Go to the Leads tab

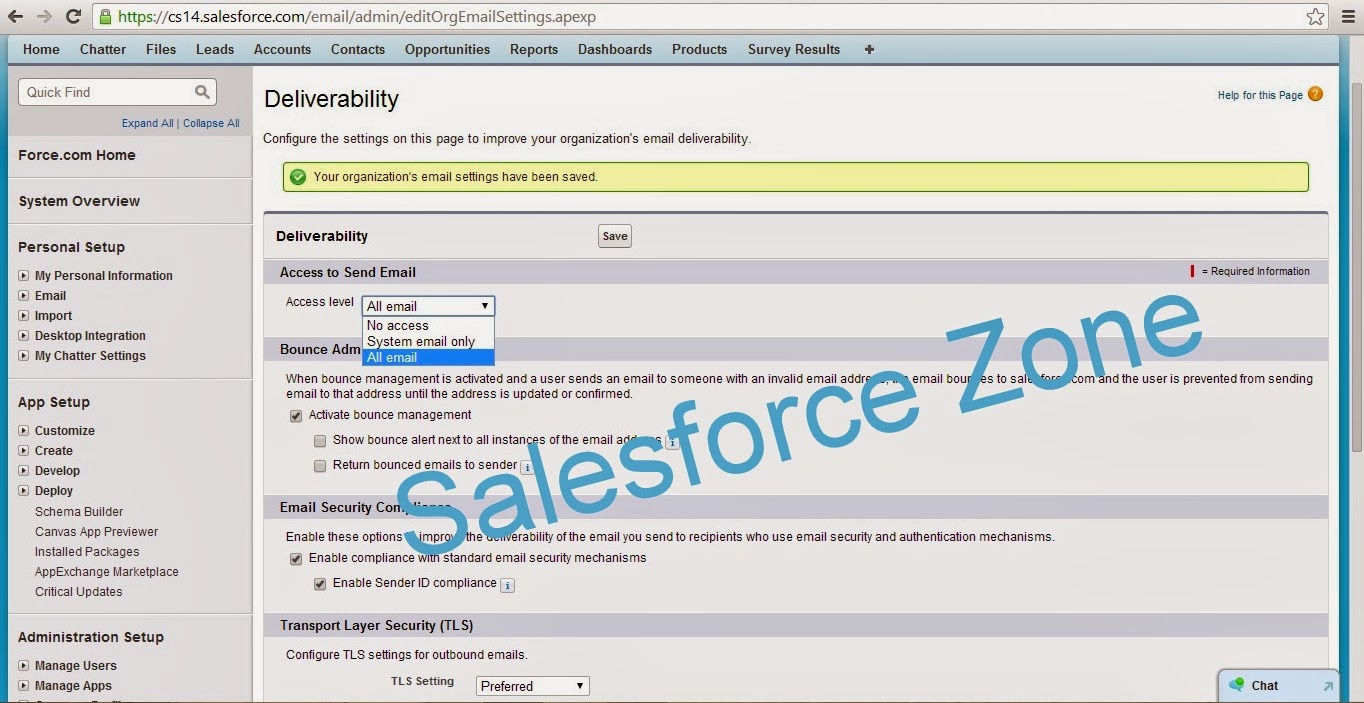point(215,49)
